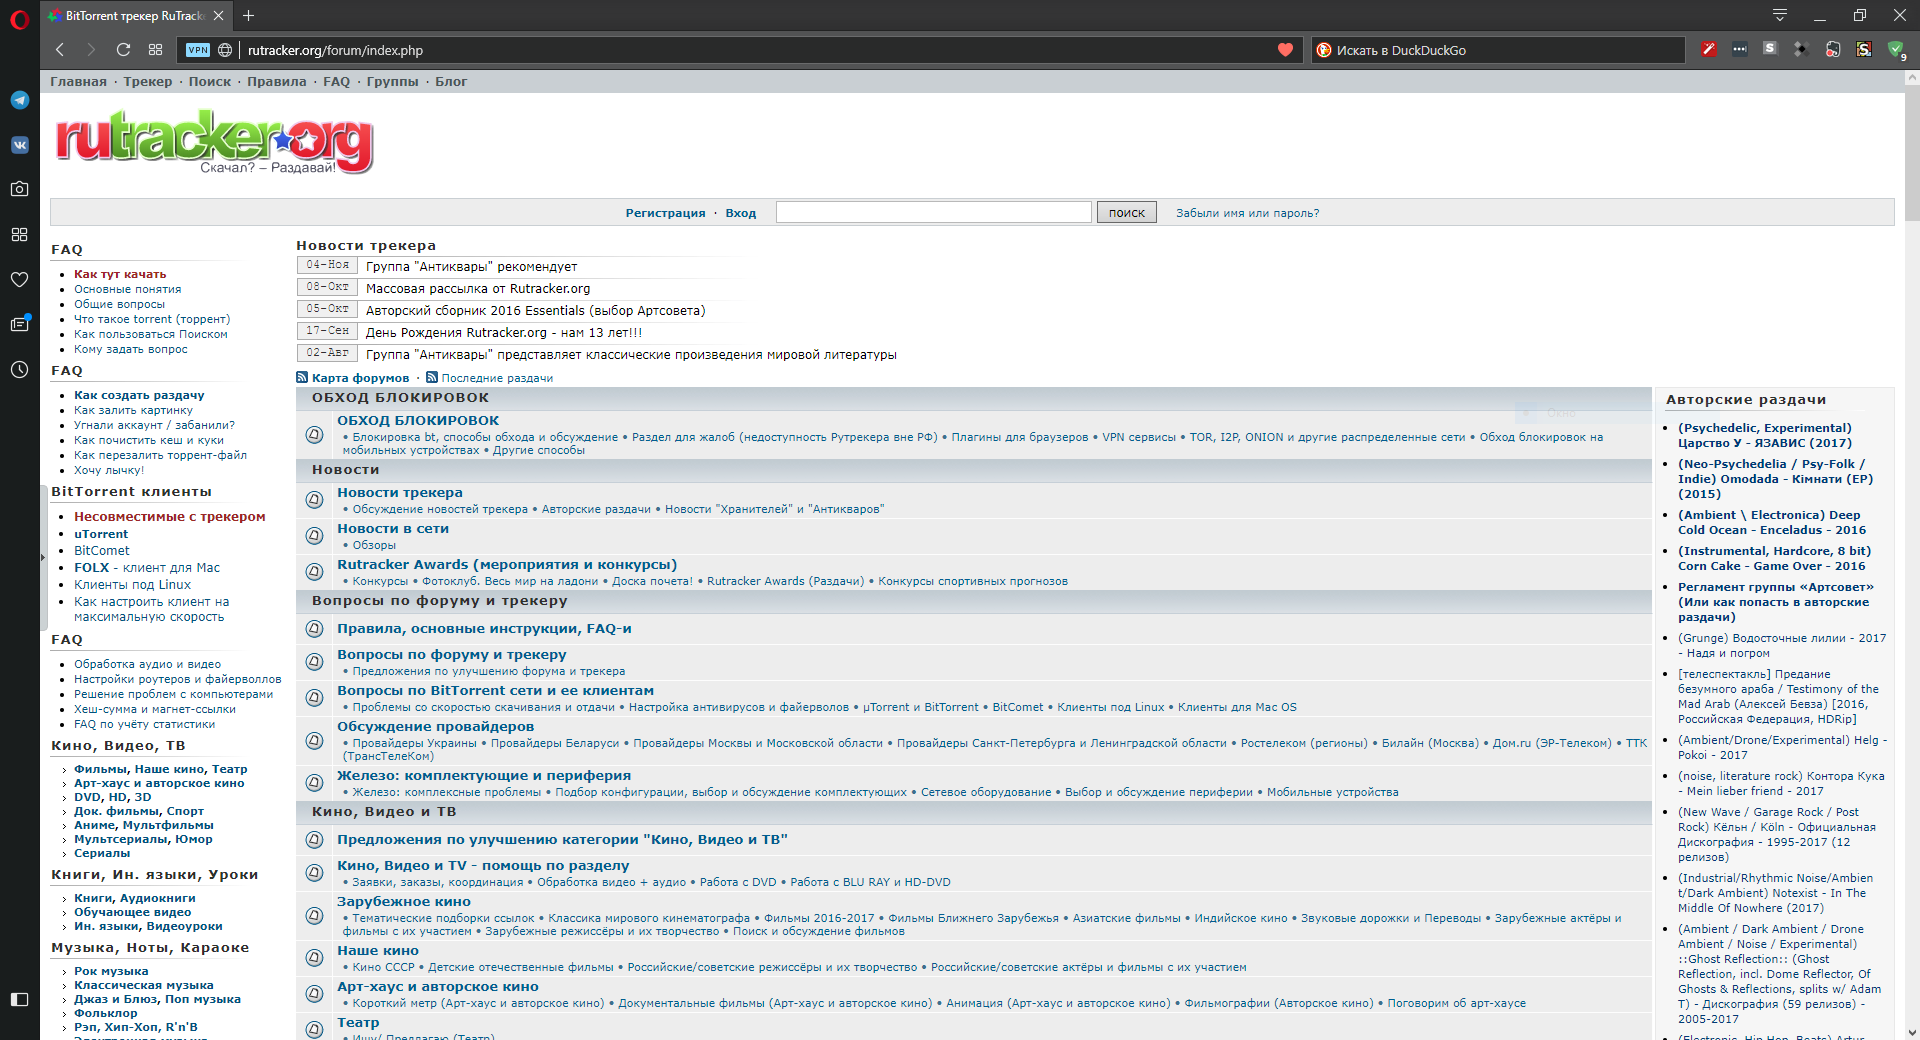Open Adguard shield extension icon
This screenshot has height=1040, width=1920.
pyautogui.click(x=1896, y=49)
